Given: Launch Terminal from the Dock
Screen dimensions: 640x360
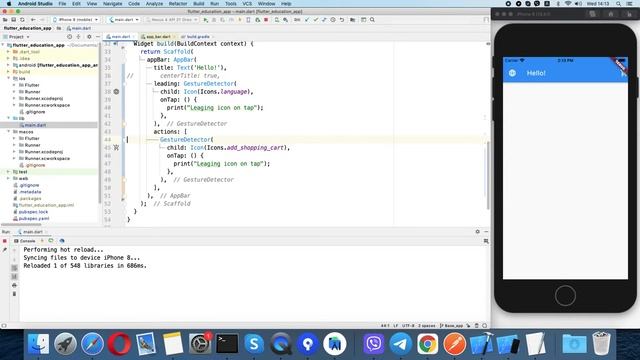Looking at the screenshot, I should click(x=227, y=344).
